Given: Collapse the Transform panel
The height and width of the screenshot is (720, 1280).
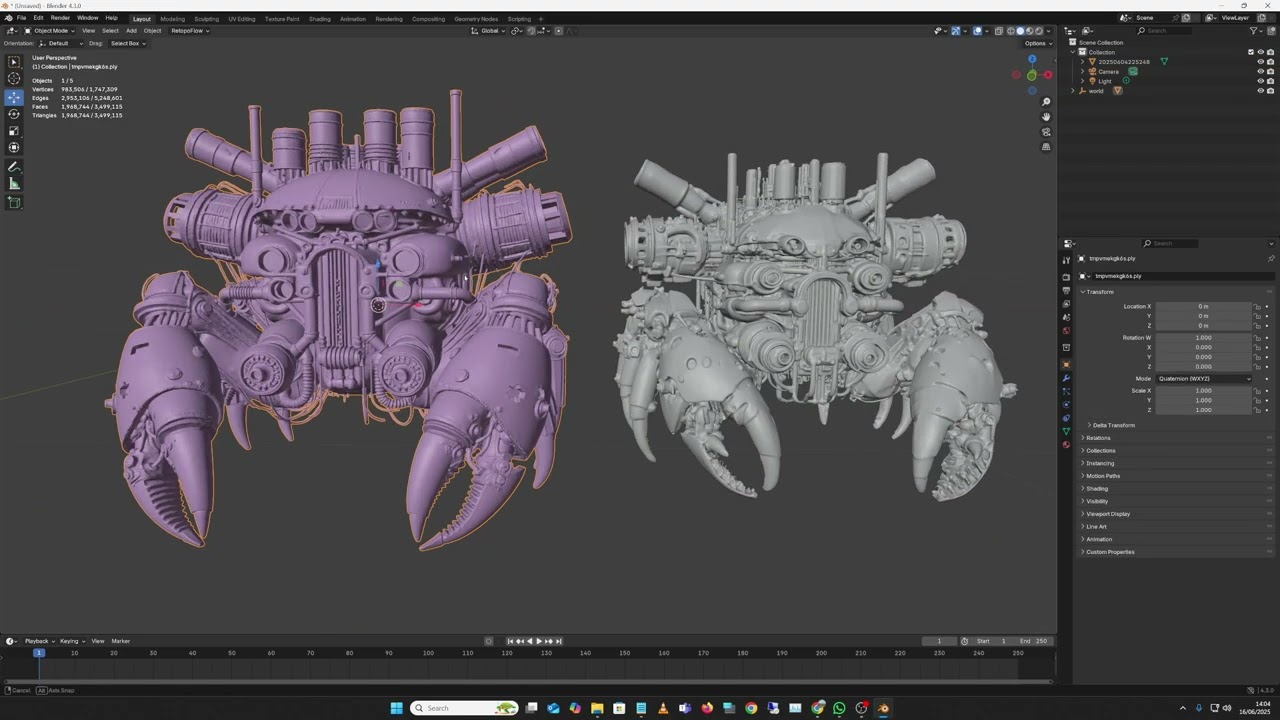Looking at the screenshot, I should [x=1100, y=292].
